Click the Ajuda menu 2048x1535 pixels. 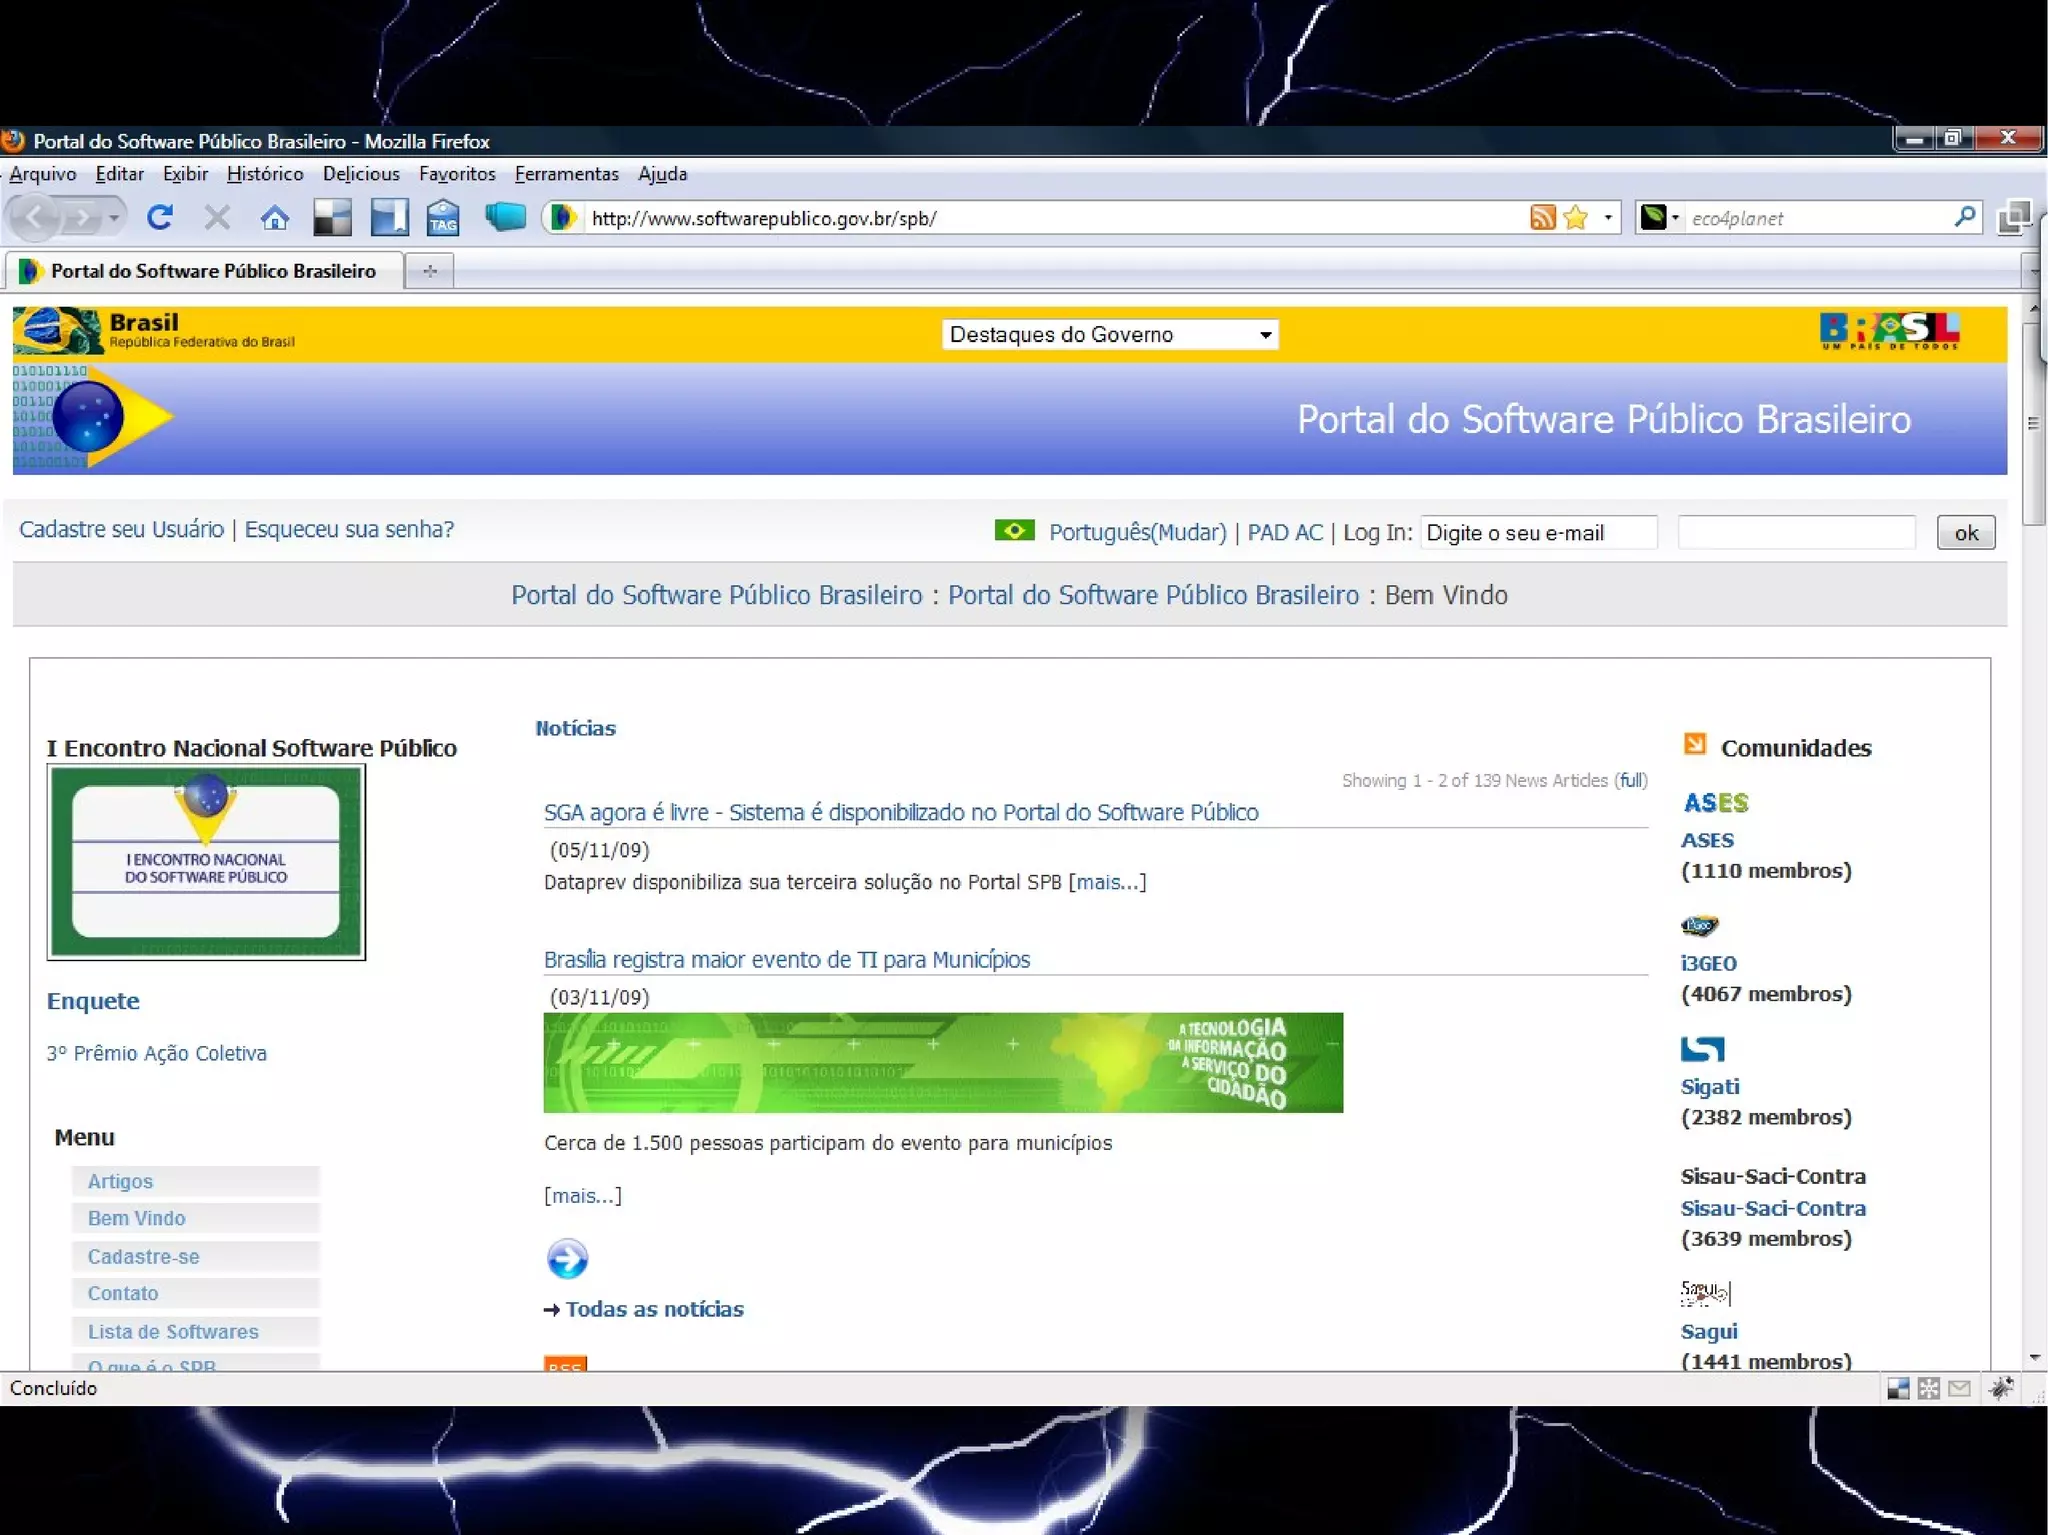[x=662, y=174]
